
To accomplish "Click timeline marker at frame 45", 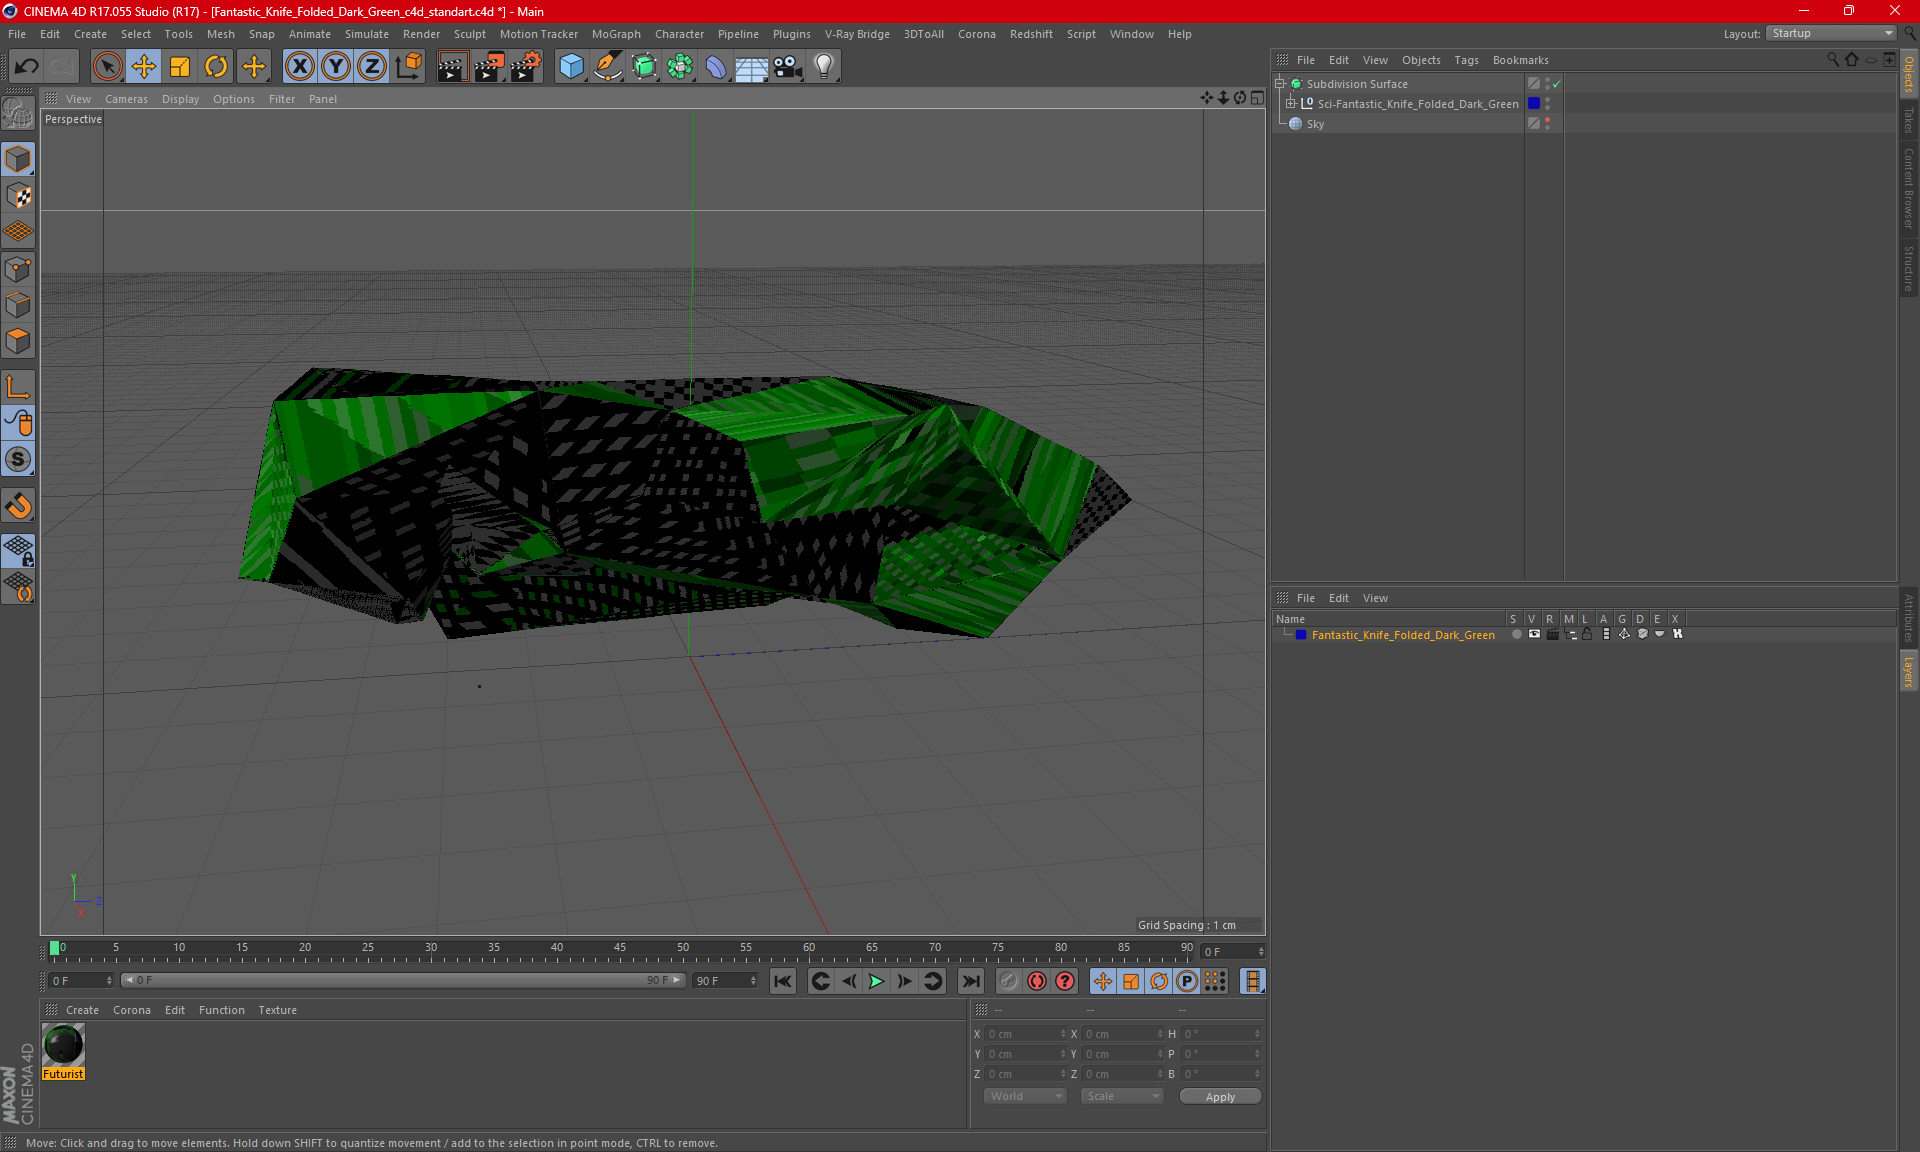I will 620,948.
